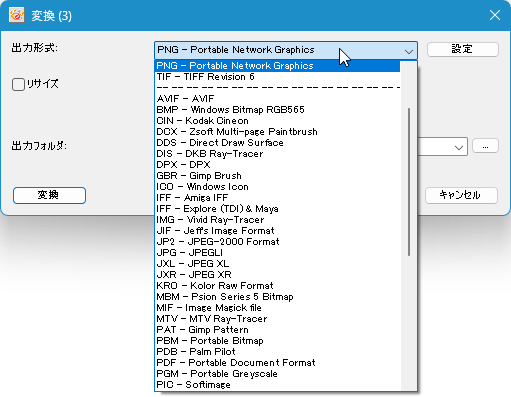The image size is (511, 397).
Task: Select MBM - Psion Series 5 Bitmap
Action: 278,297
